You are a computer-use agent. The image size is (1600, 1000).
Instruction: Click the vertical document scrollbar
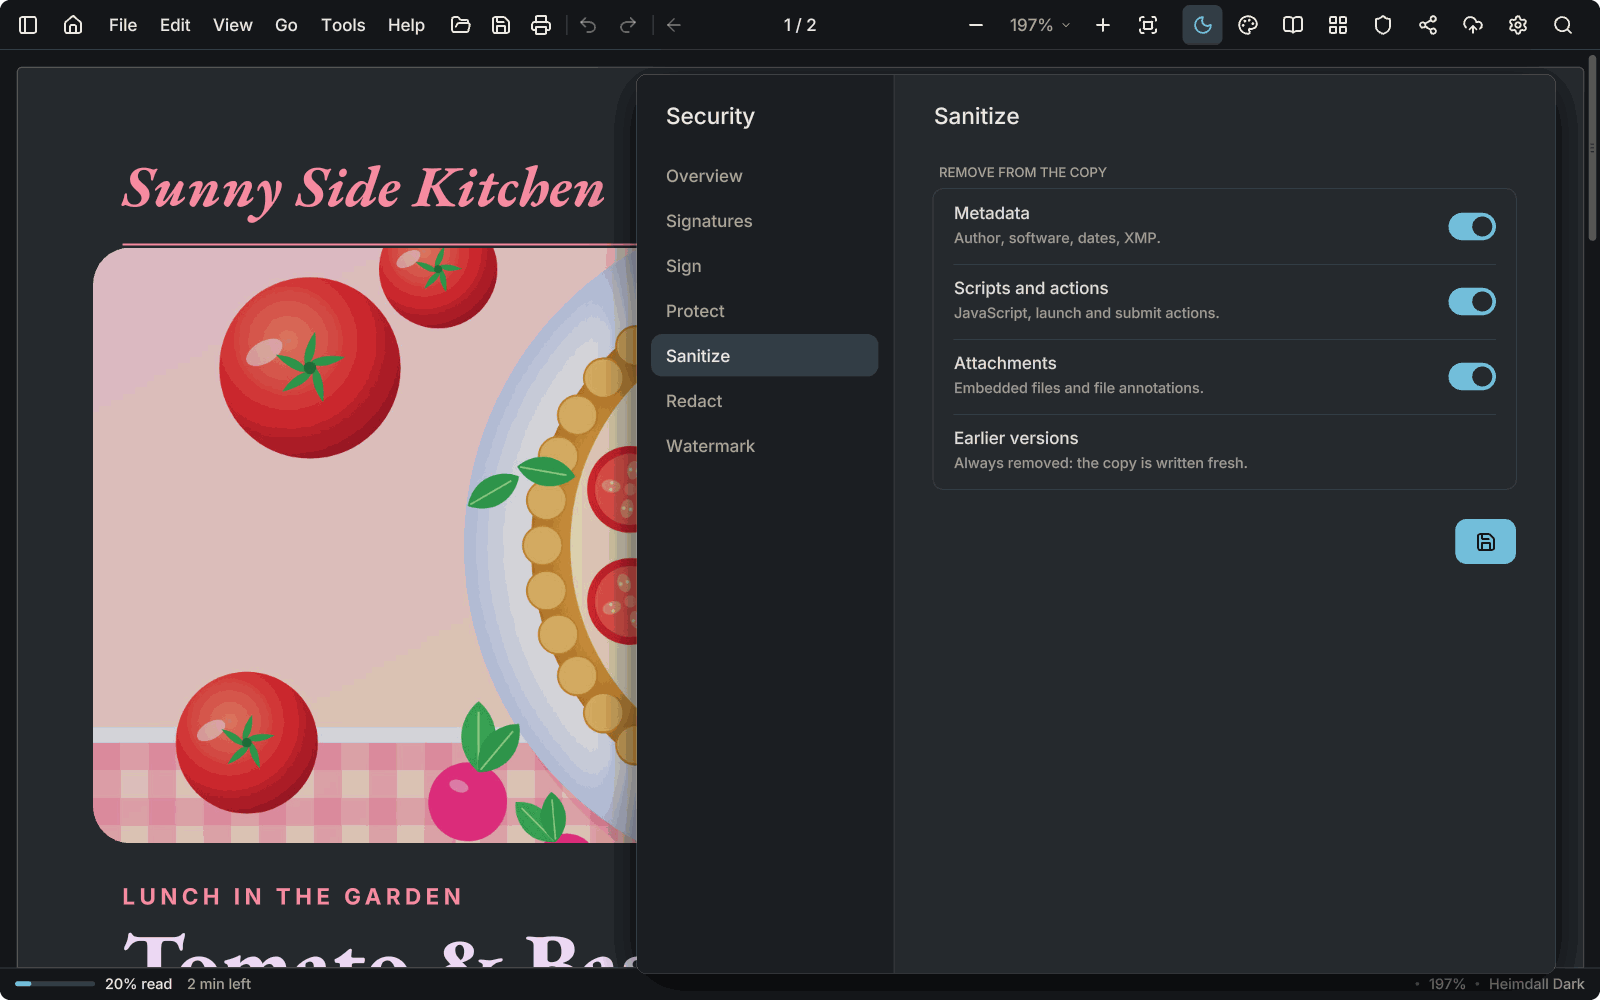1592,150
